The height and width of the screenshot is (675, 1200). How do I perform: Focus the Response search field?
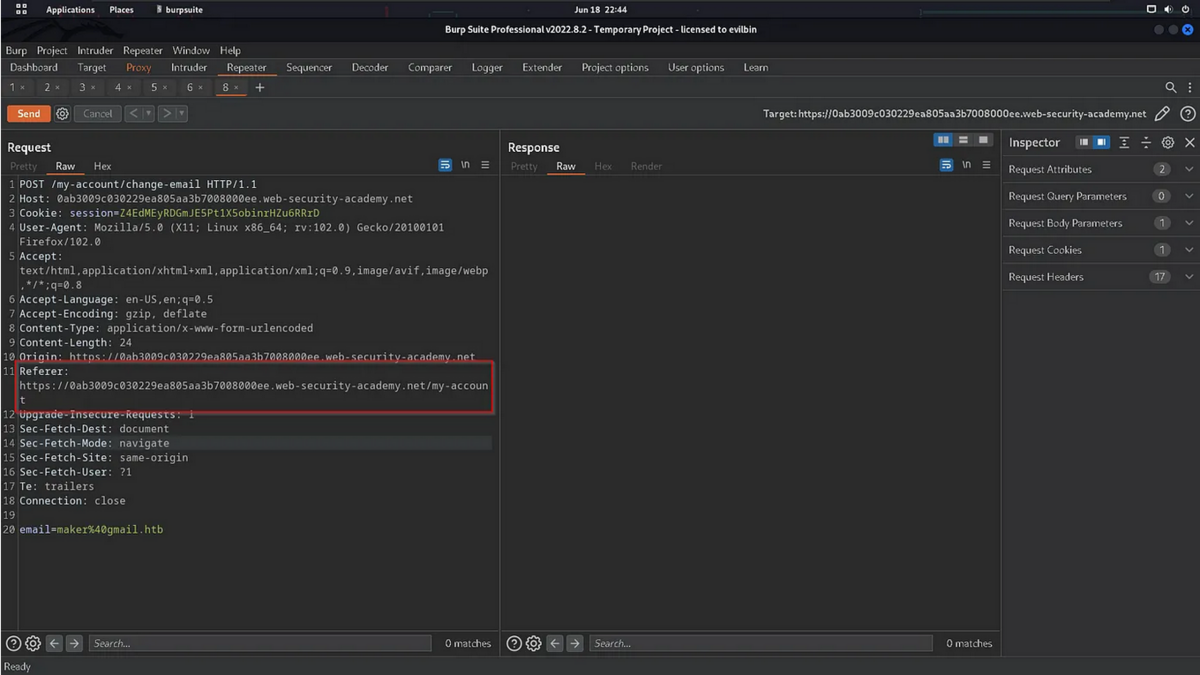761,643
